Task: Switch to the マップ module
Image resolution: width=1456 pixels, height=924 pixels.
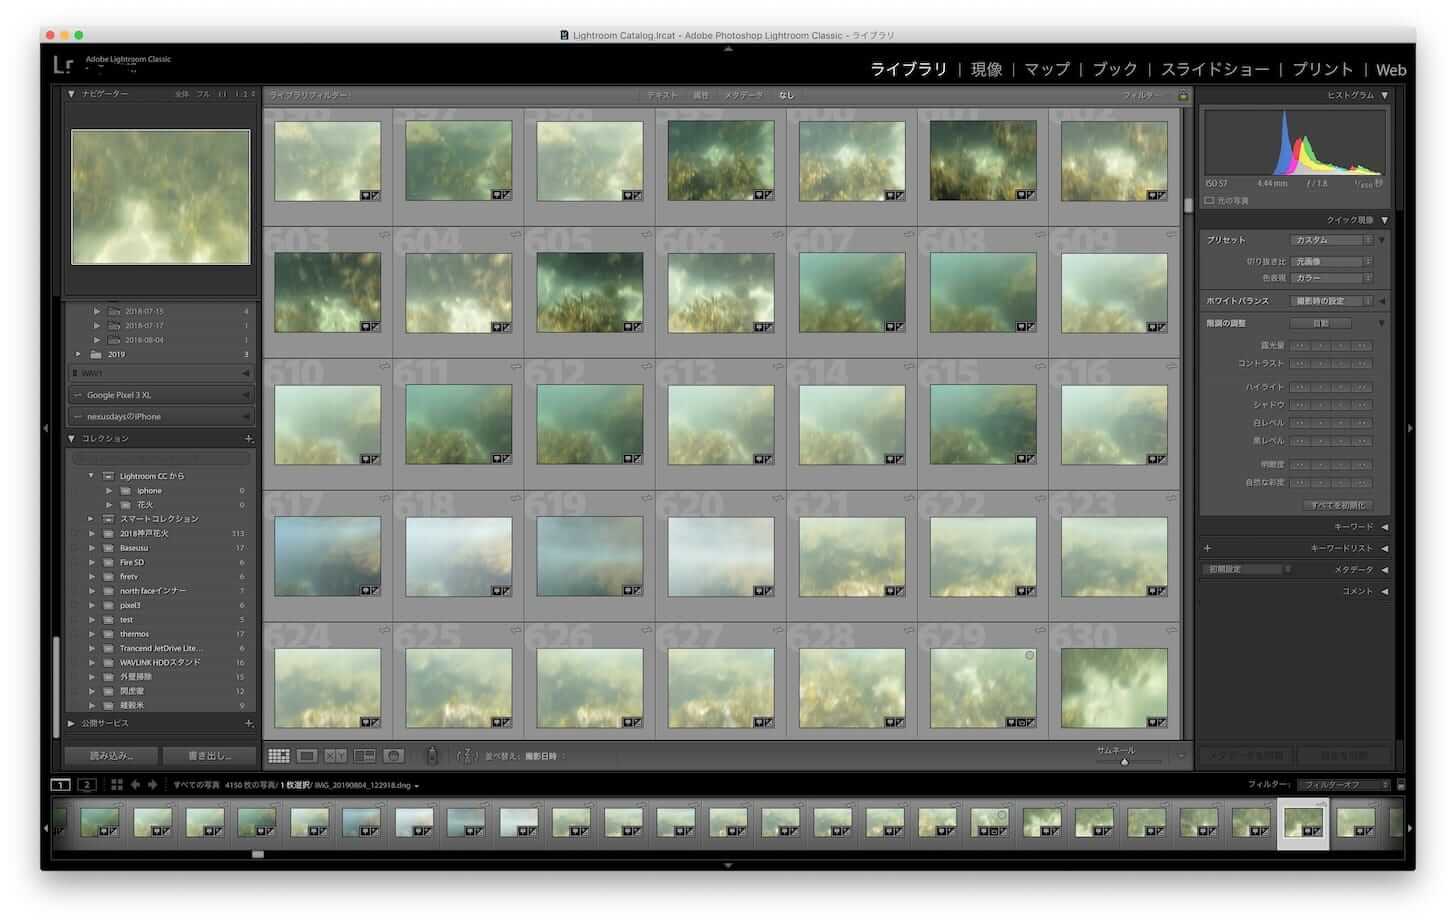Action: coord(1047,69)
